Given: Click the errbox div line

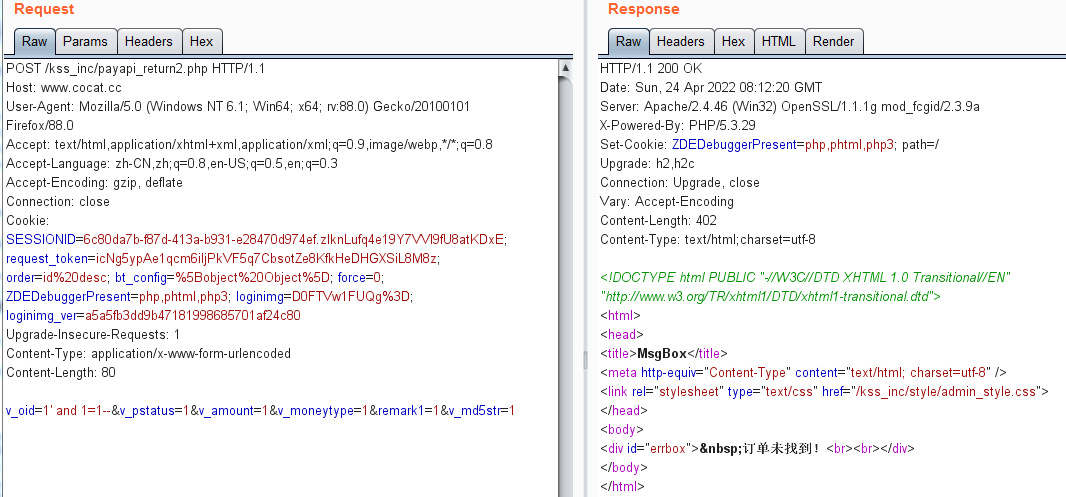Looking at the screenshot, I should pyautogui.click(x=757, y=449).
